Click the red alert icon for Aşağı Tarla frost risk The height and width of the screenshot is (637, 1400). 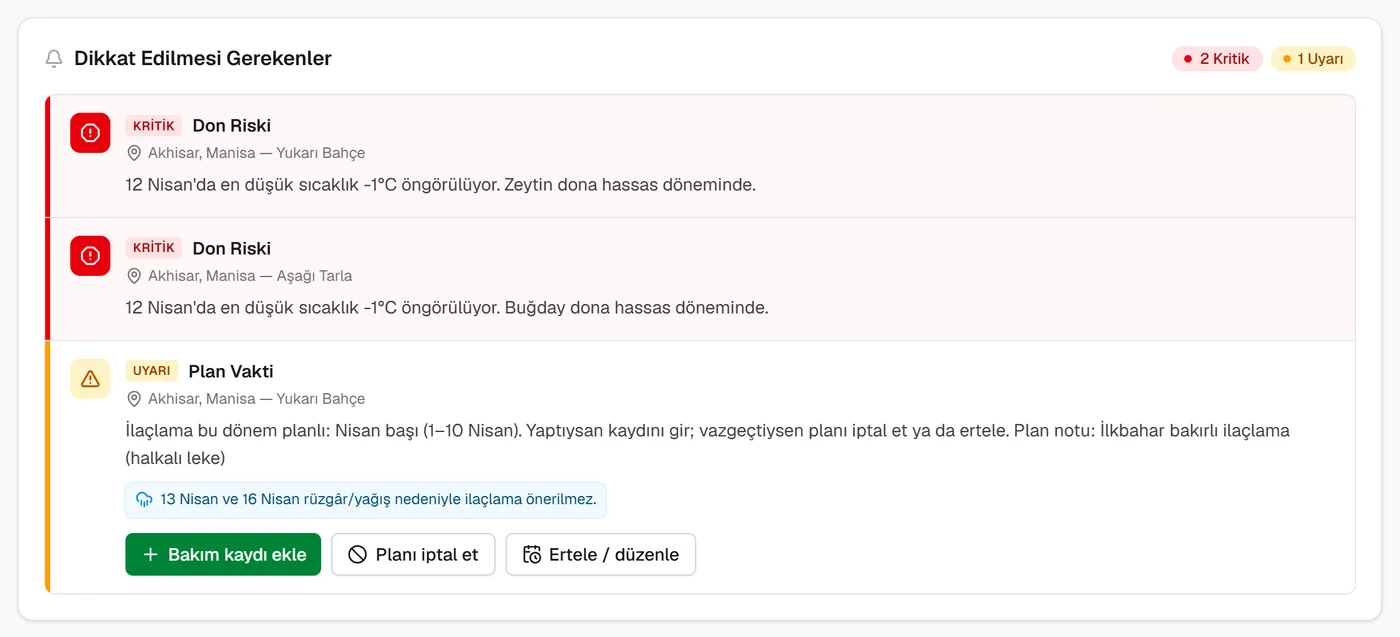tap(90, 256)
